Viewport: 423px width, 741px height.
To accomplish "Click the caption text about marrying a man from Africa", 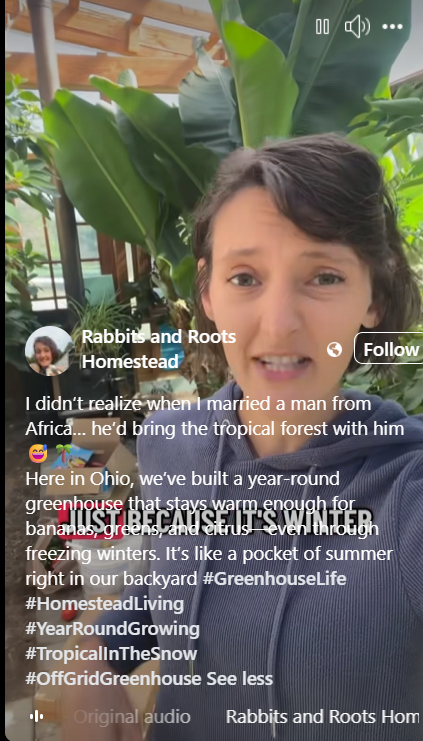I will tap(215, 416).
